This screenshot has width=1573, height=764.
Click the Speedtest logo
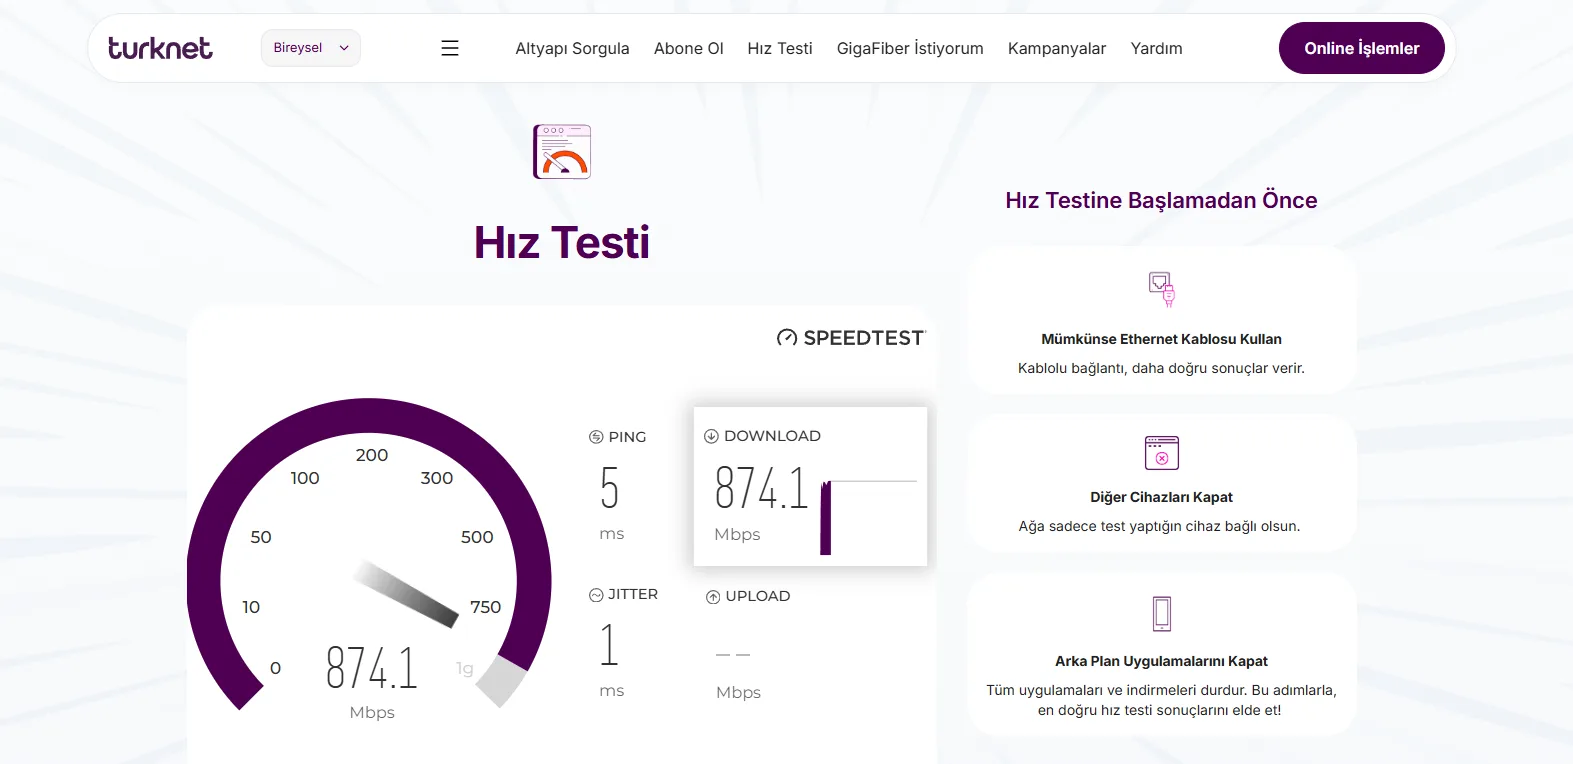[x=851, y=338]
